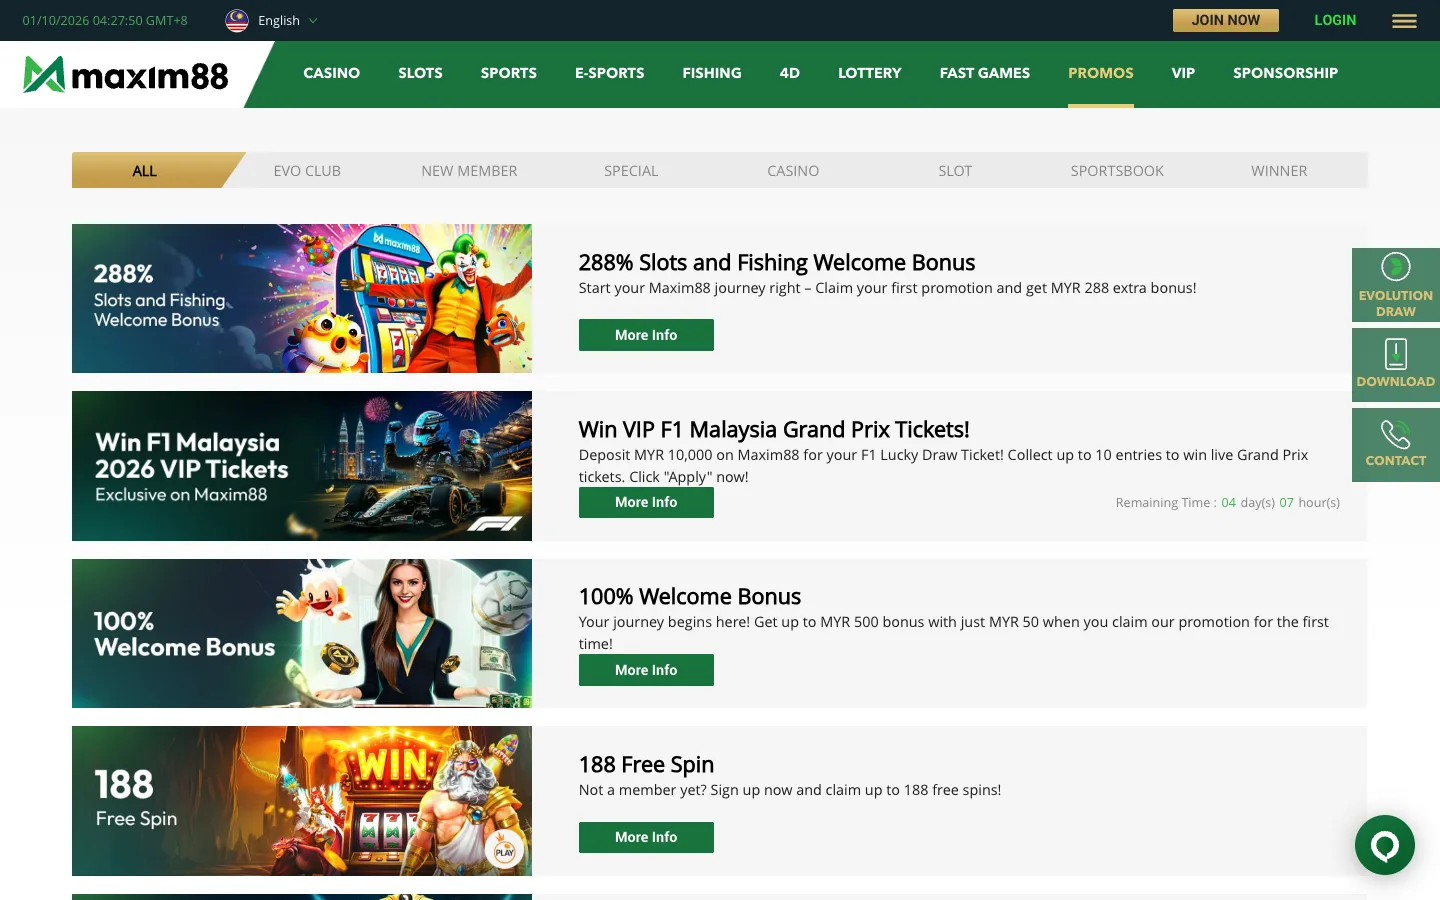The image size is (1440, 900).
Task: Click More Info for F1 Grand Prix Tickets
Action: (x=646, y=502)
